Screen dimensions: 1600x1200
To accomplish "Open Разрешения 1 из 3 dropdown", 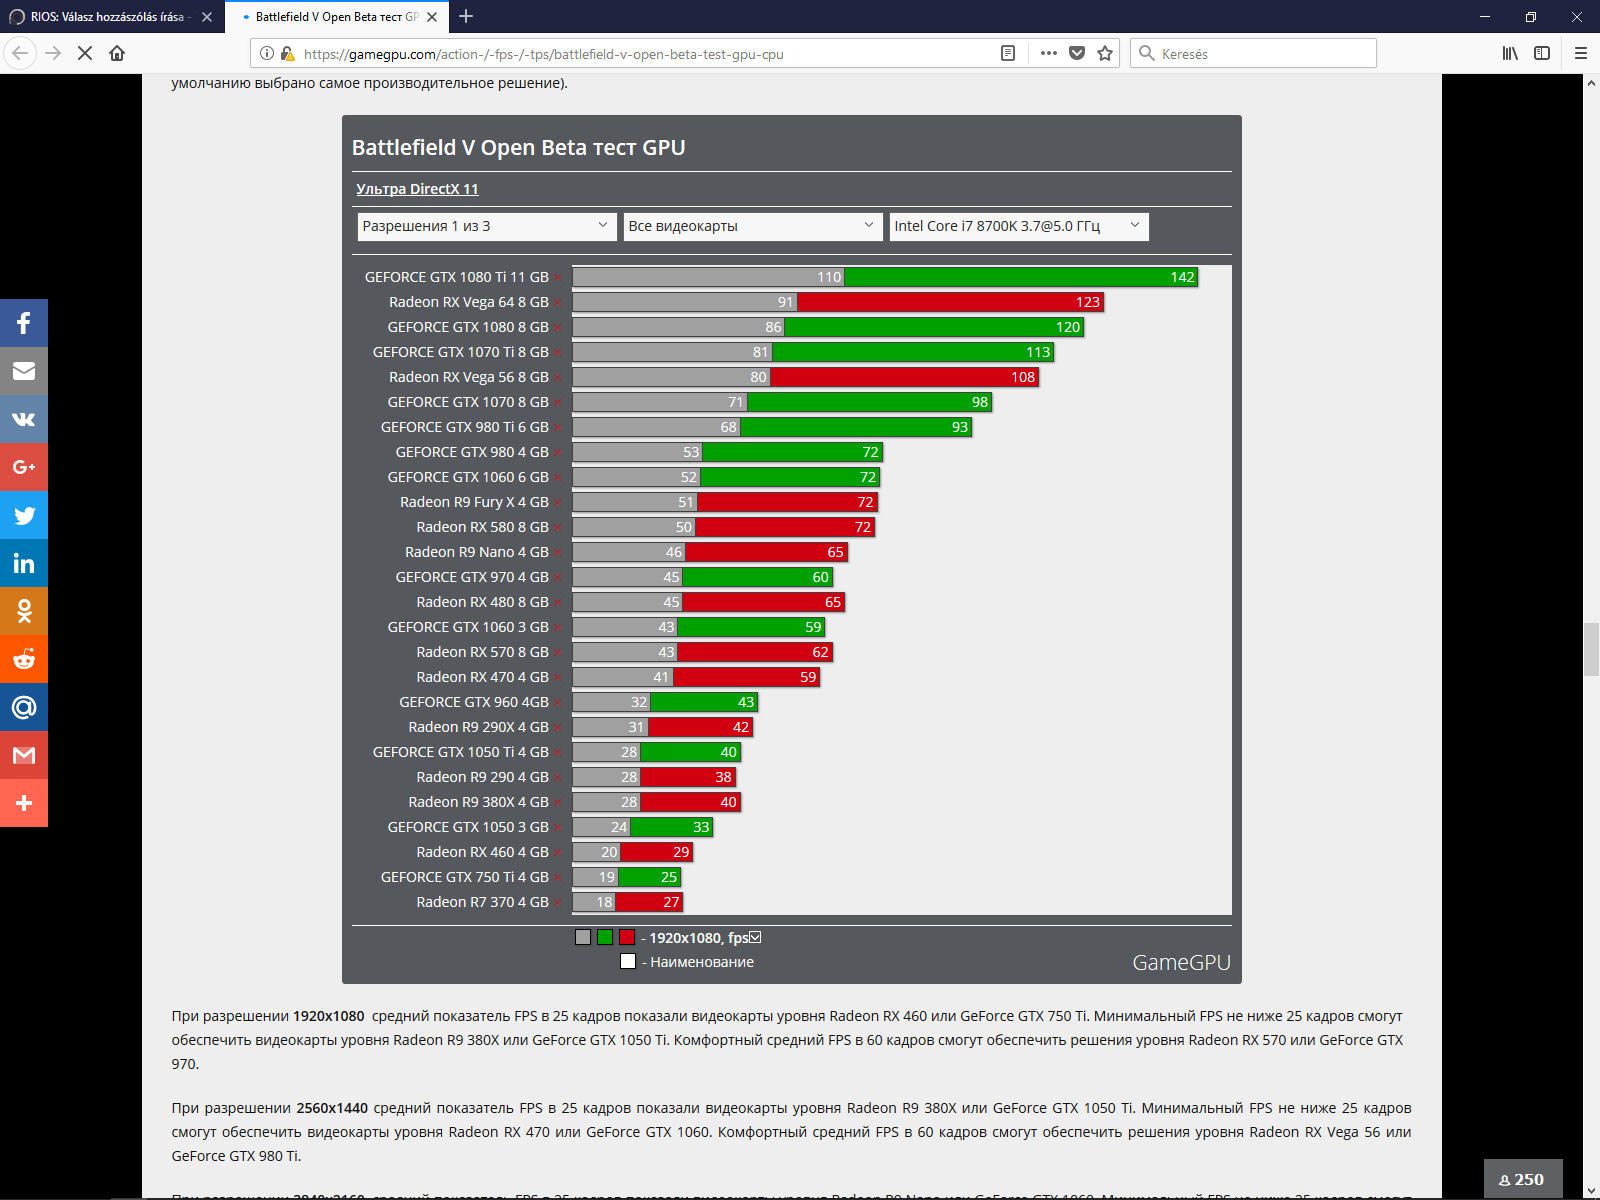I will point(485,226).
